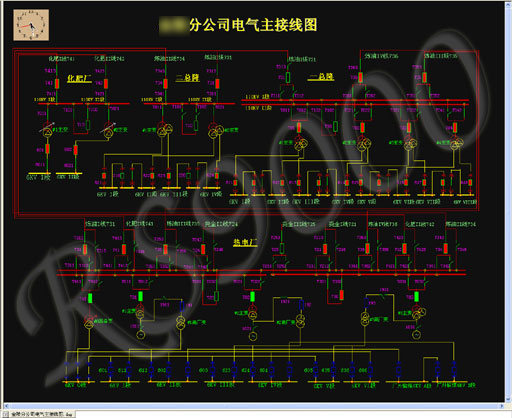The width and height of the screenshot is (512, 418).
Task: Click the blue breaker labeled 601 at bottom
Action: 111,370
